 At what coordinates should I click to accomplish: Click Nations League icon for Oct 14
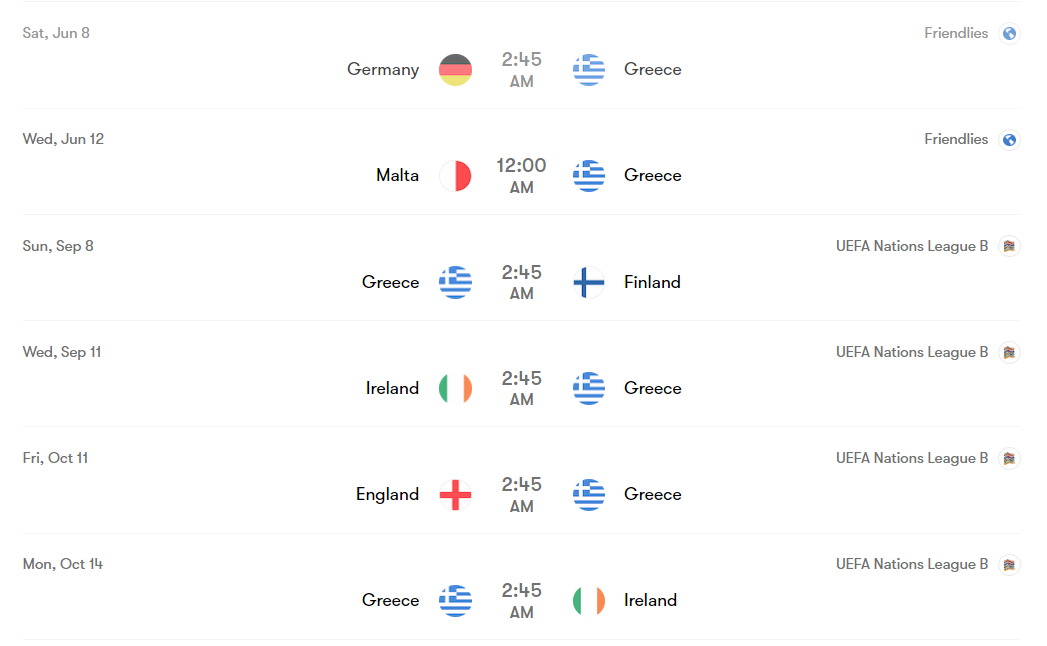(x=1009, y=564)
